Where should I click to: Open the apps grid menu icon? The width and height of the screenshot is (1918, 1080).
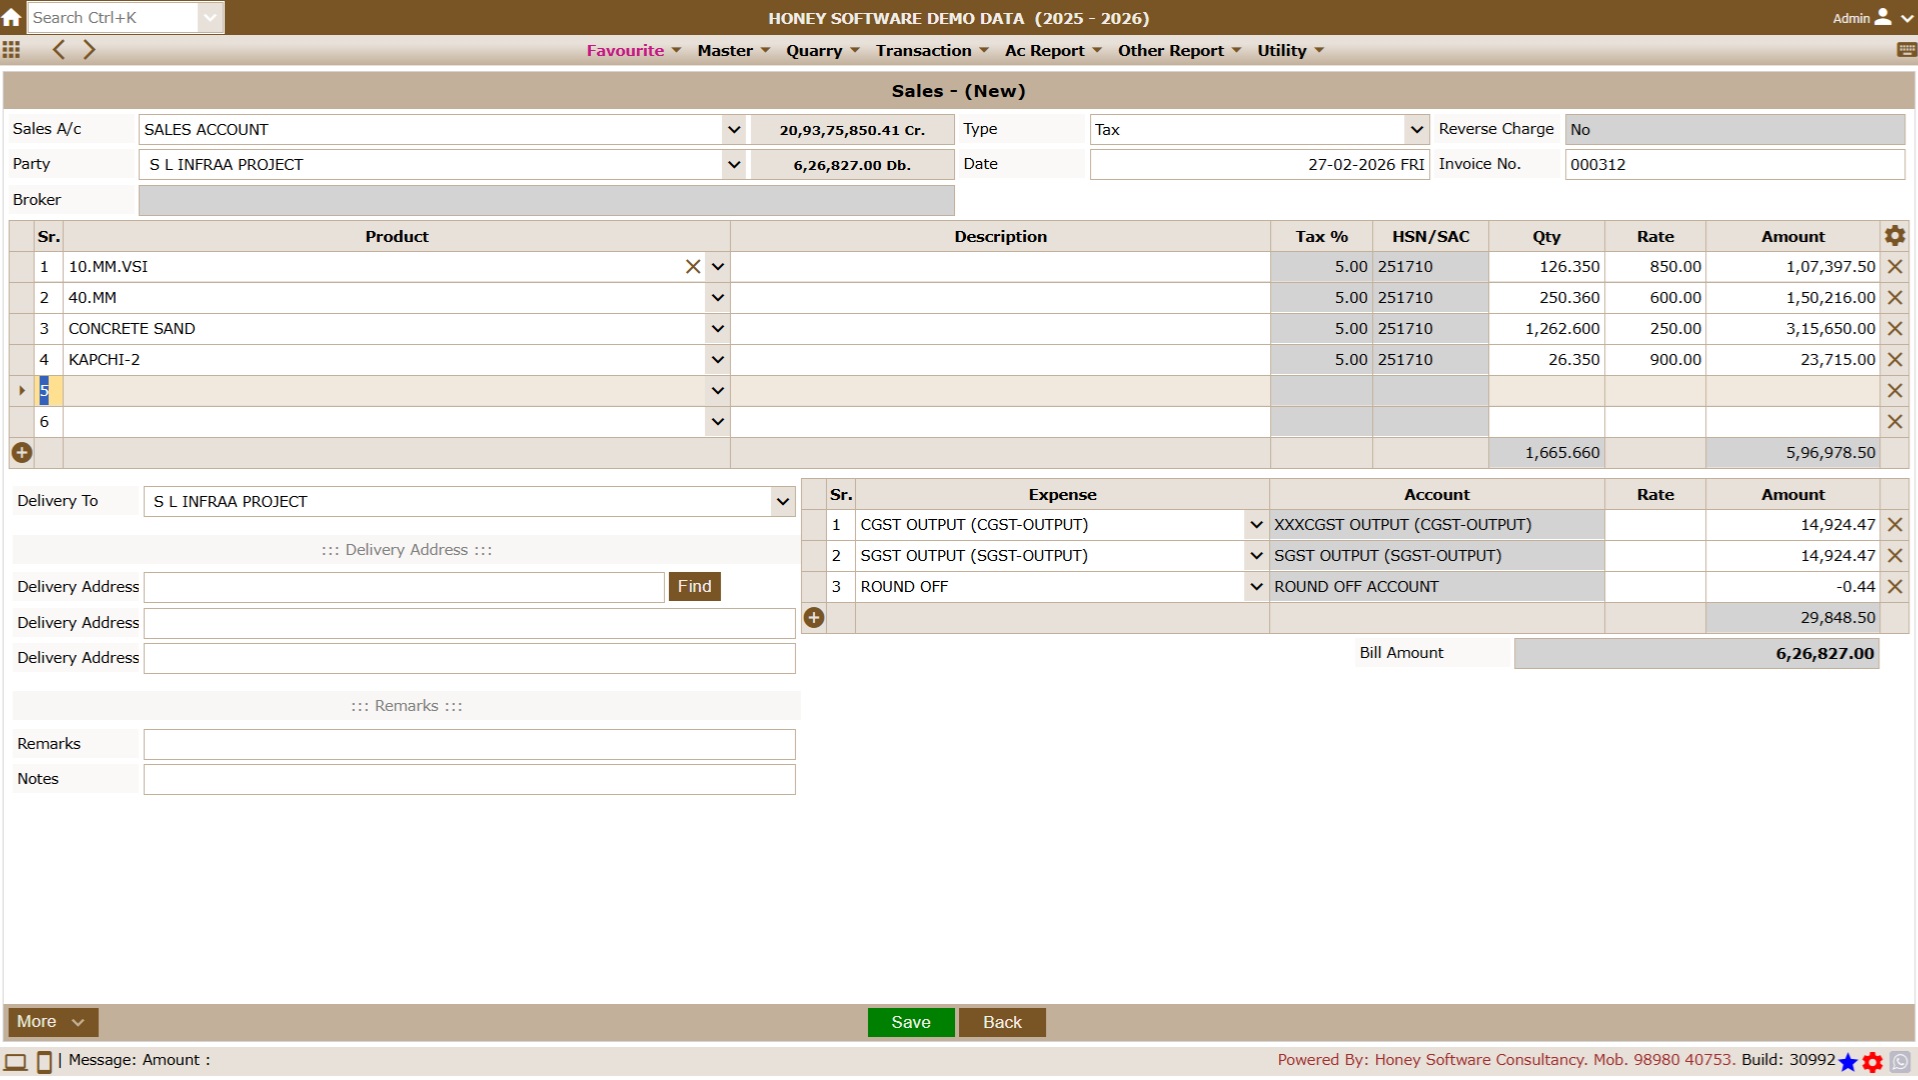tap(11, 50)
